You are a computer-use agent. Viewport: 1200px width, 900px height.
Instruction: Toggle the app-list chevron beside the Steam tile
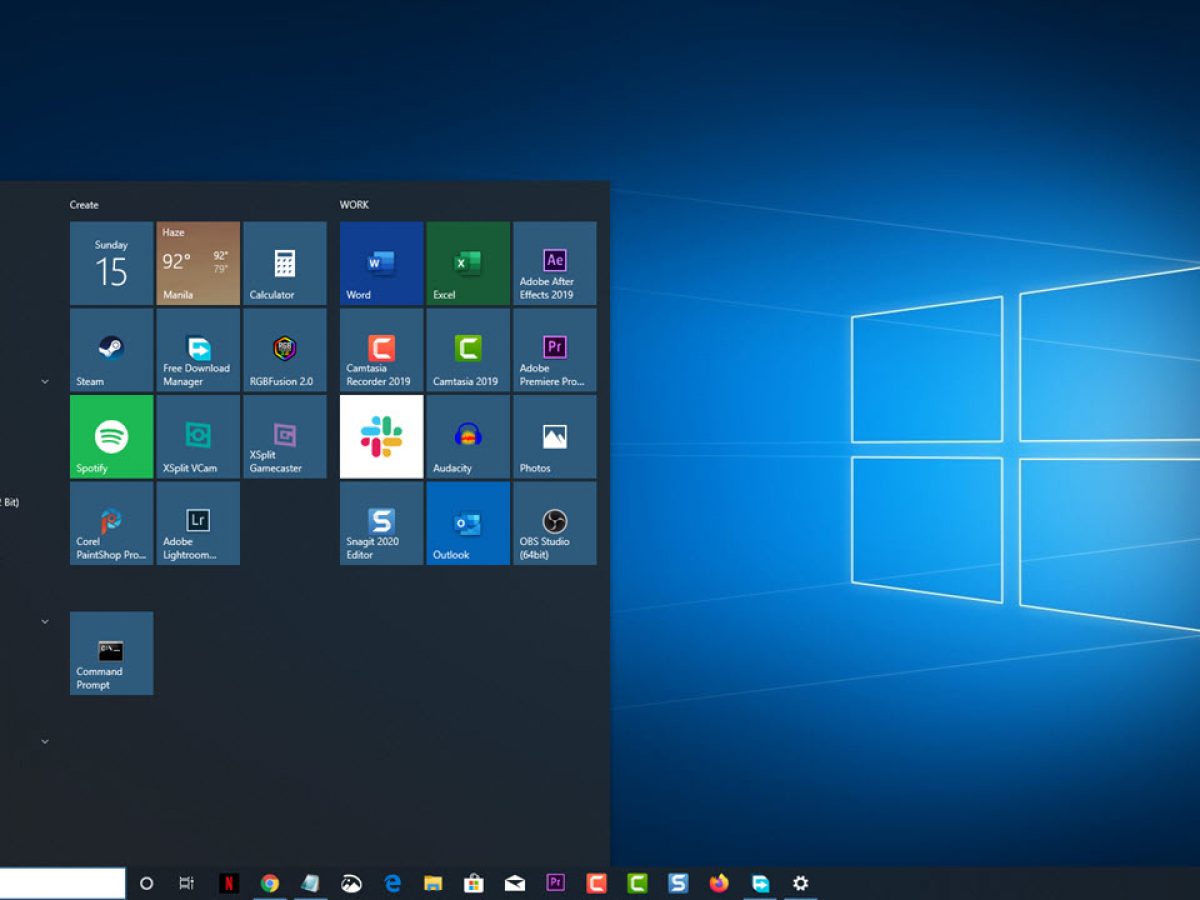pyautogui.click(x=45, y=381)
